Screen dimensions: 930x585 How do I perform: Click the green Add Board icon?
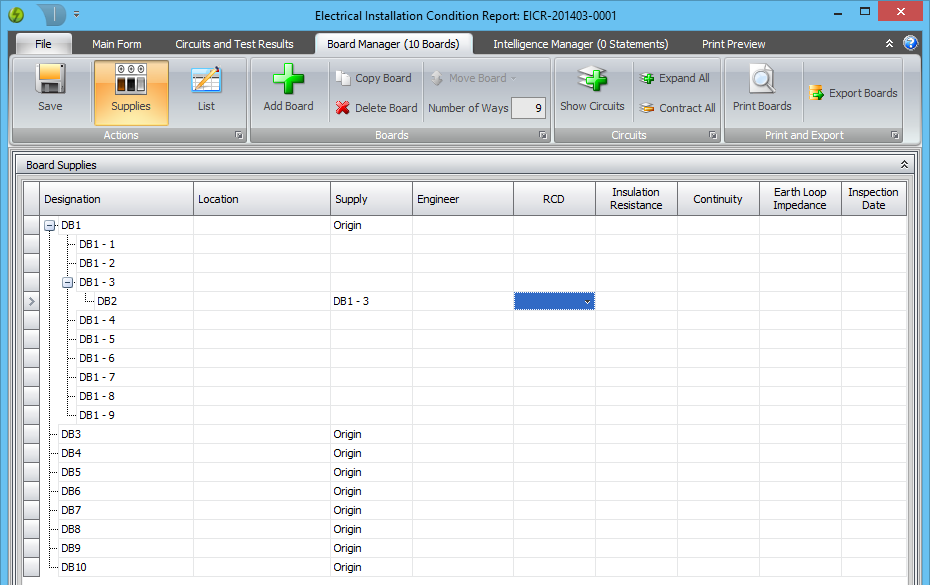tap(288, 80)
